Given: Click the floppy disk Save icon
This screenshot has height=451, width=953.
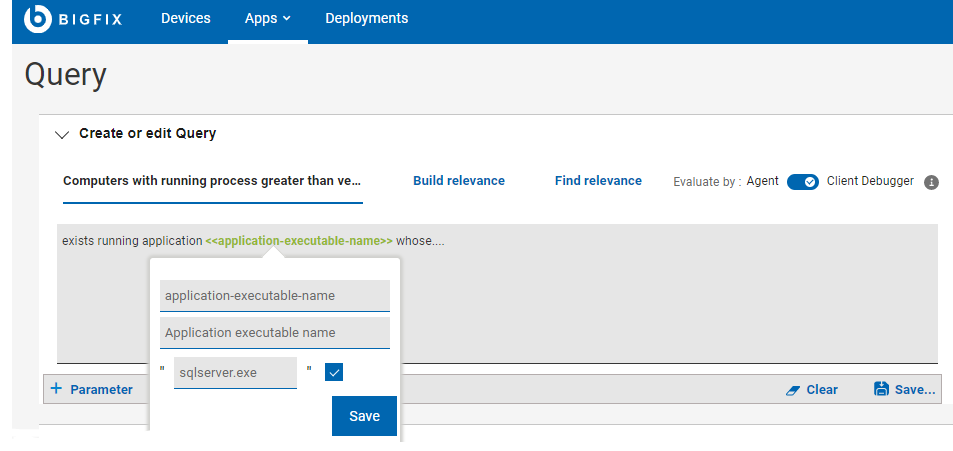Looking at the screenshot, I should (881, 390).
